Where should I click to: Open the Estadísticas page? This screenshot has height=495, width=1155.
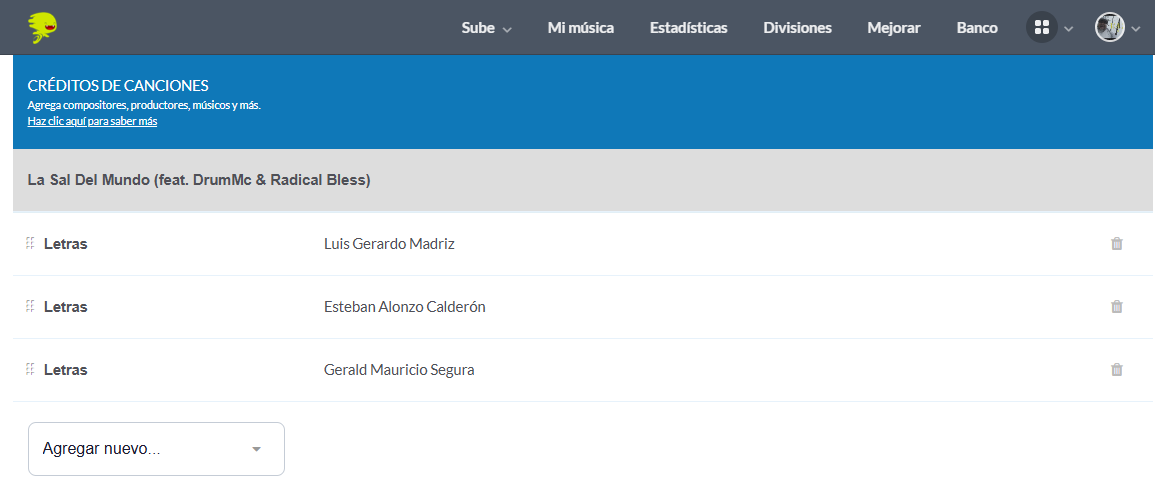tap(689, 28)
